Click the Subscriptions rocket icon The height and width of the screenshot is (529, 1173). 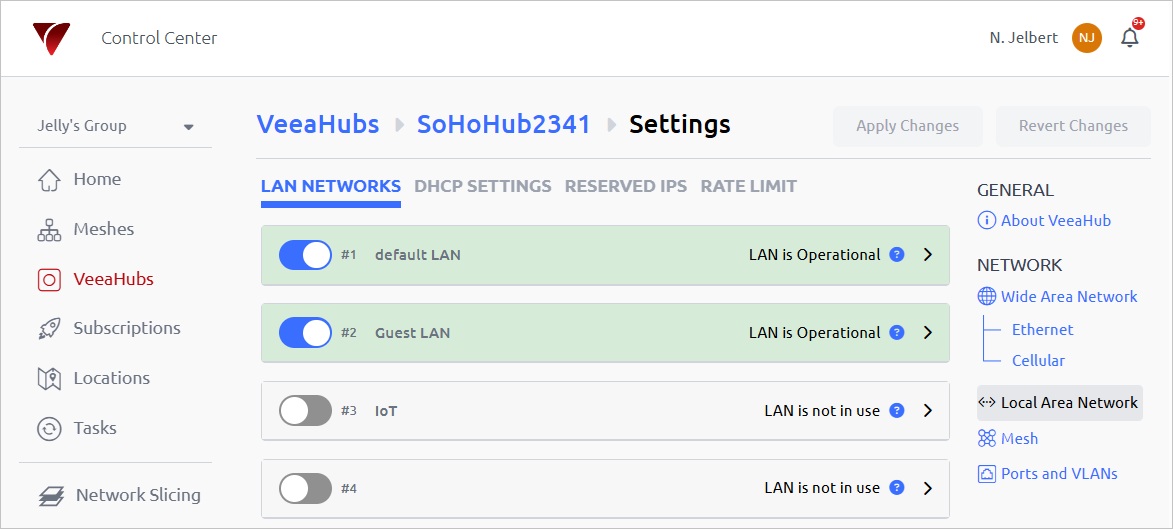49,328
